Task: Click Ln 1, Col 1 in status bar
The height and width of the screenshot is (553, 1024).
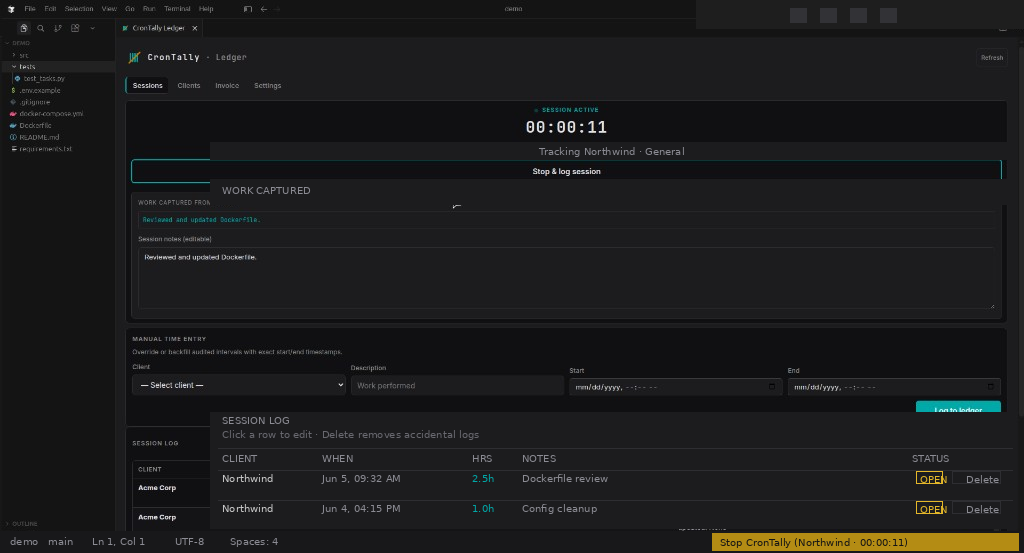Action: tap(118, 542)
